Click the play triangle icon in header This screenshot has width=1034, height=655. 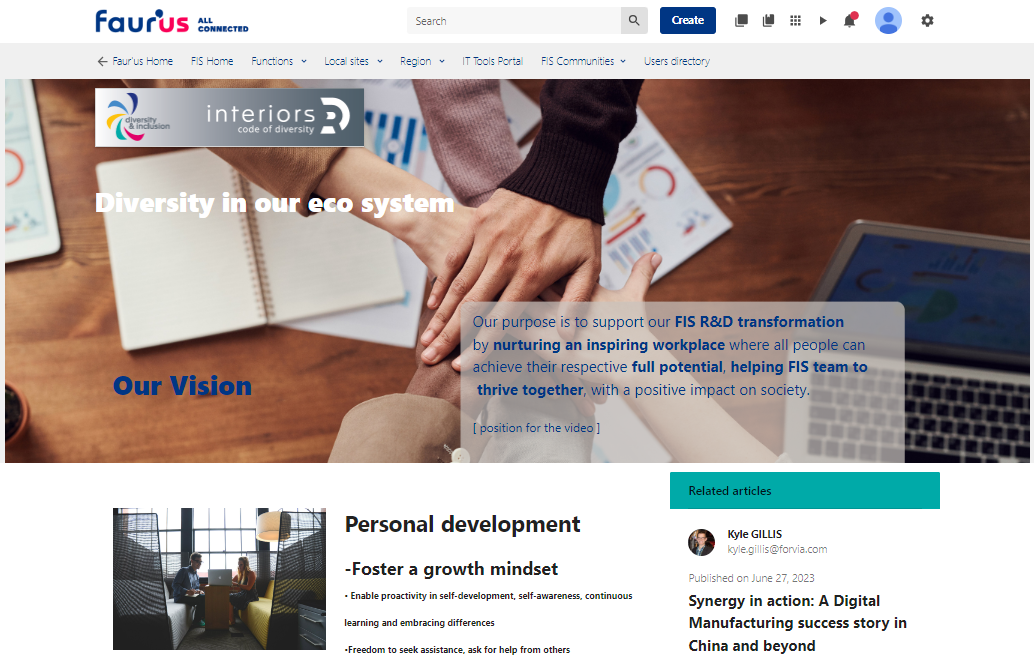(x=823, y=21)
